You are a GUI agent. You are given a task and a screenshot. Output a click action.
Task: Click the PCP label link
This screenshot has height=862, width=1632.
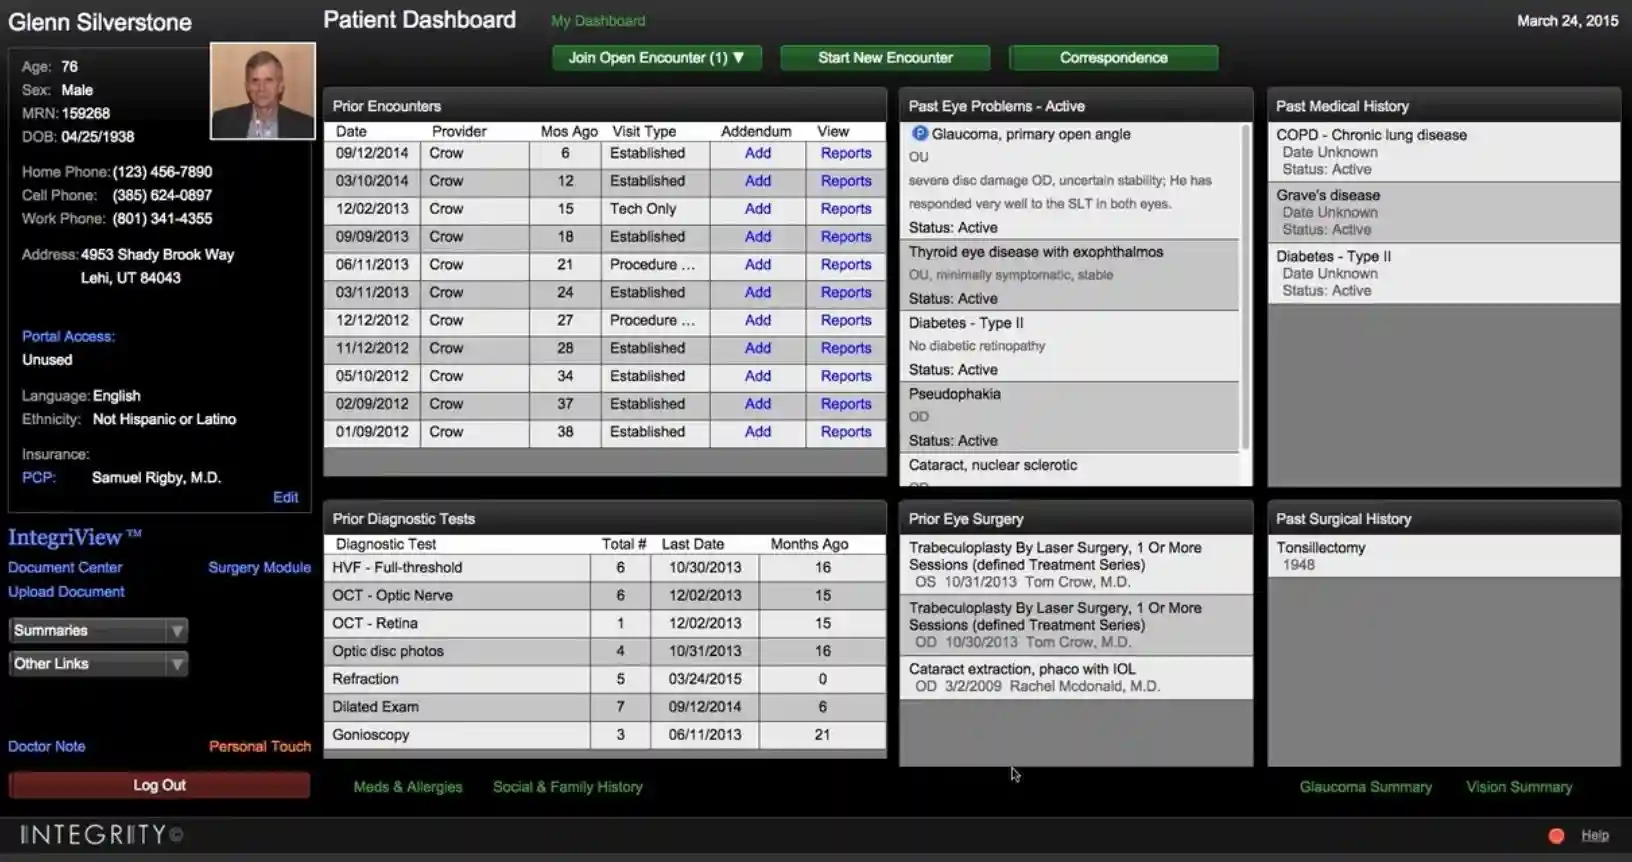[x=39, y=477]
